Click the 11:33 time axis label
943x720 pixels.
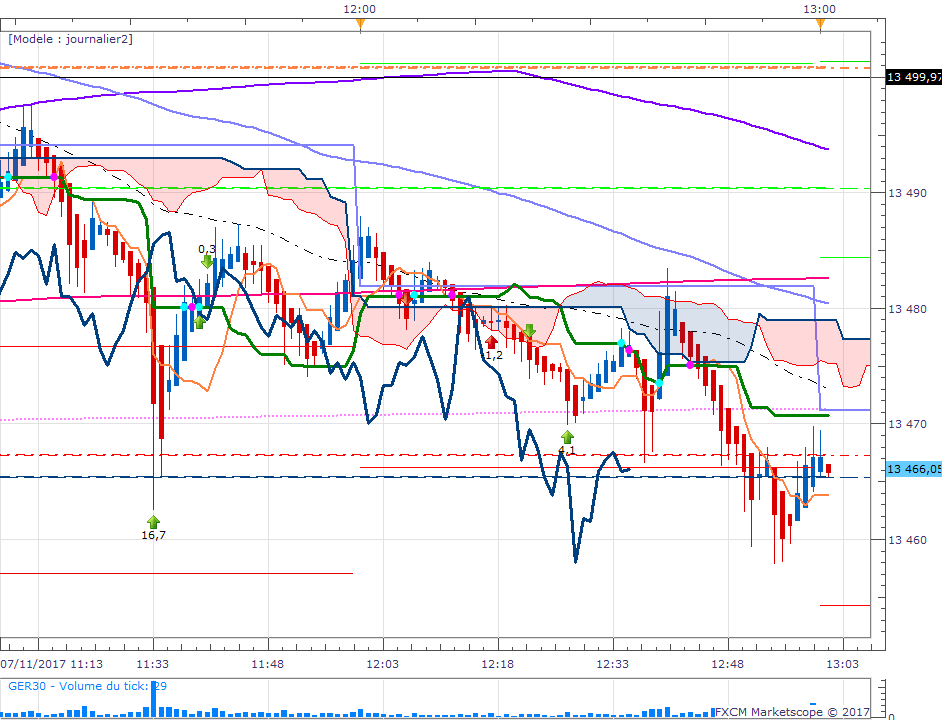point(153,664)
